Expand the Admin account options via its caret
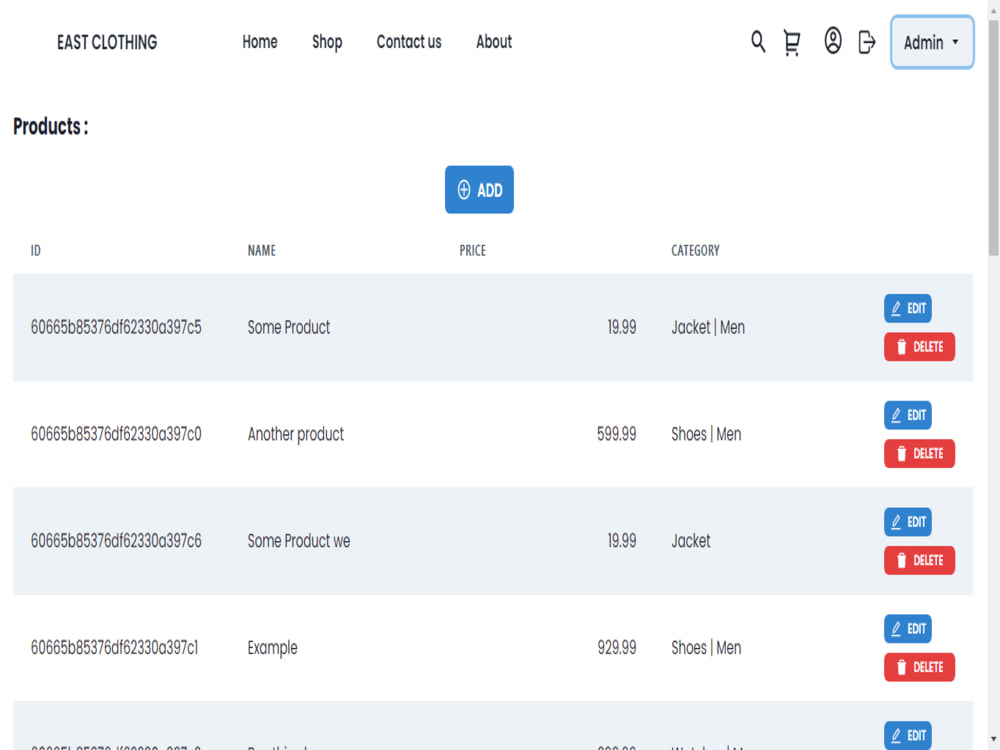This screenshot has height=750, width=1000. click(956, 43)
